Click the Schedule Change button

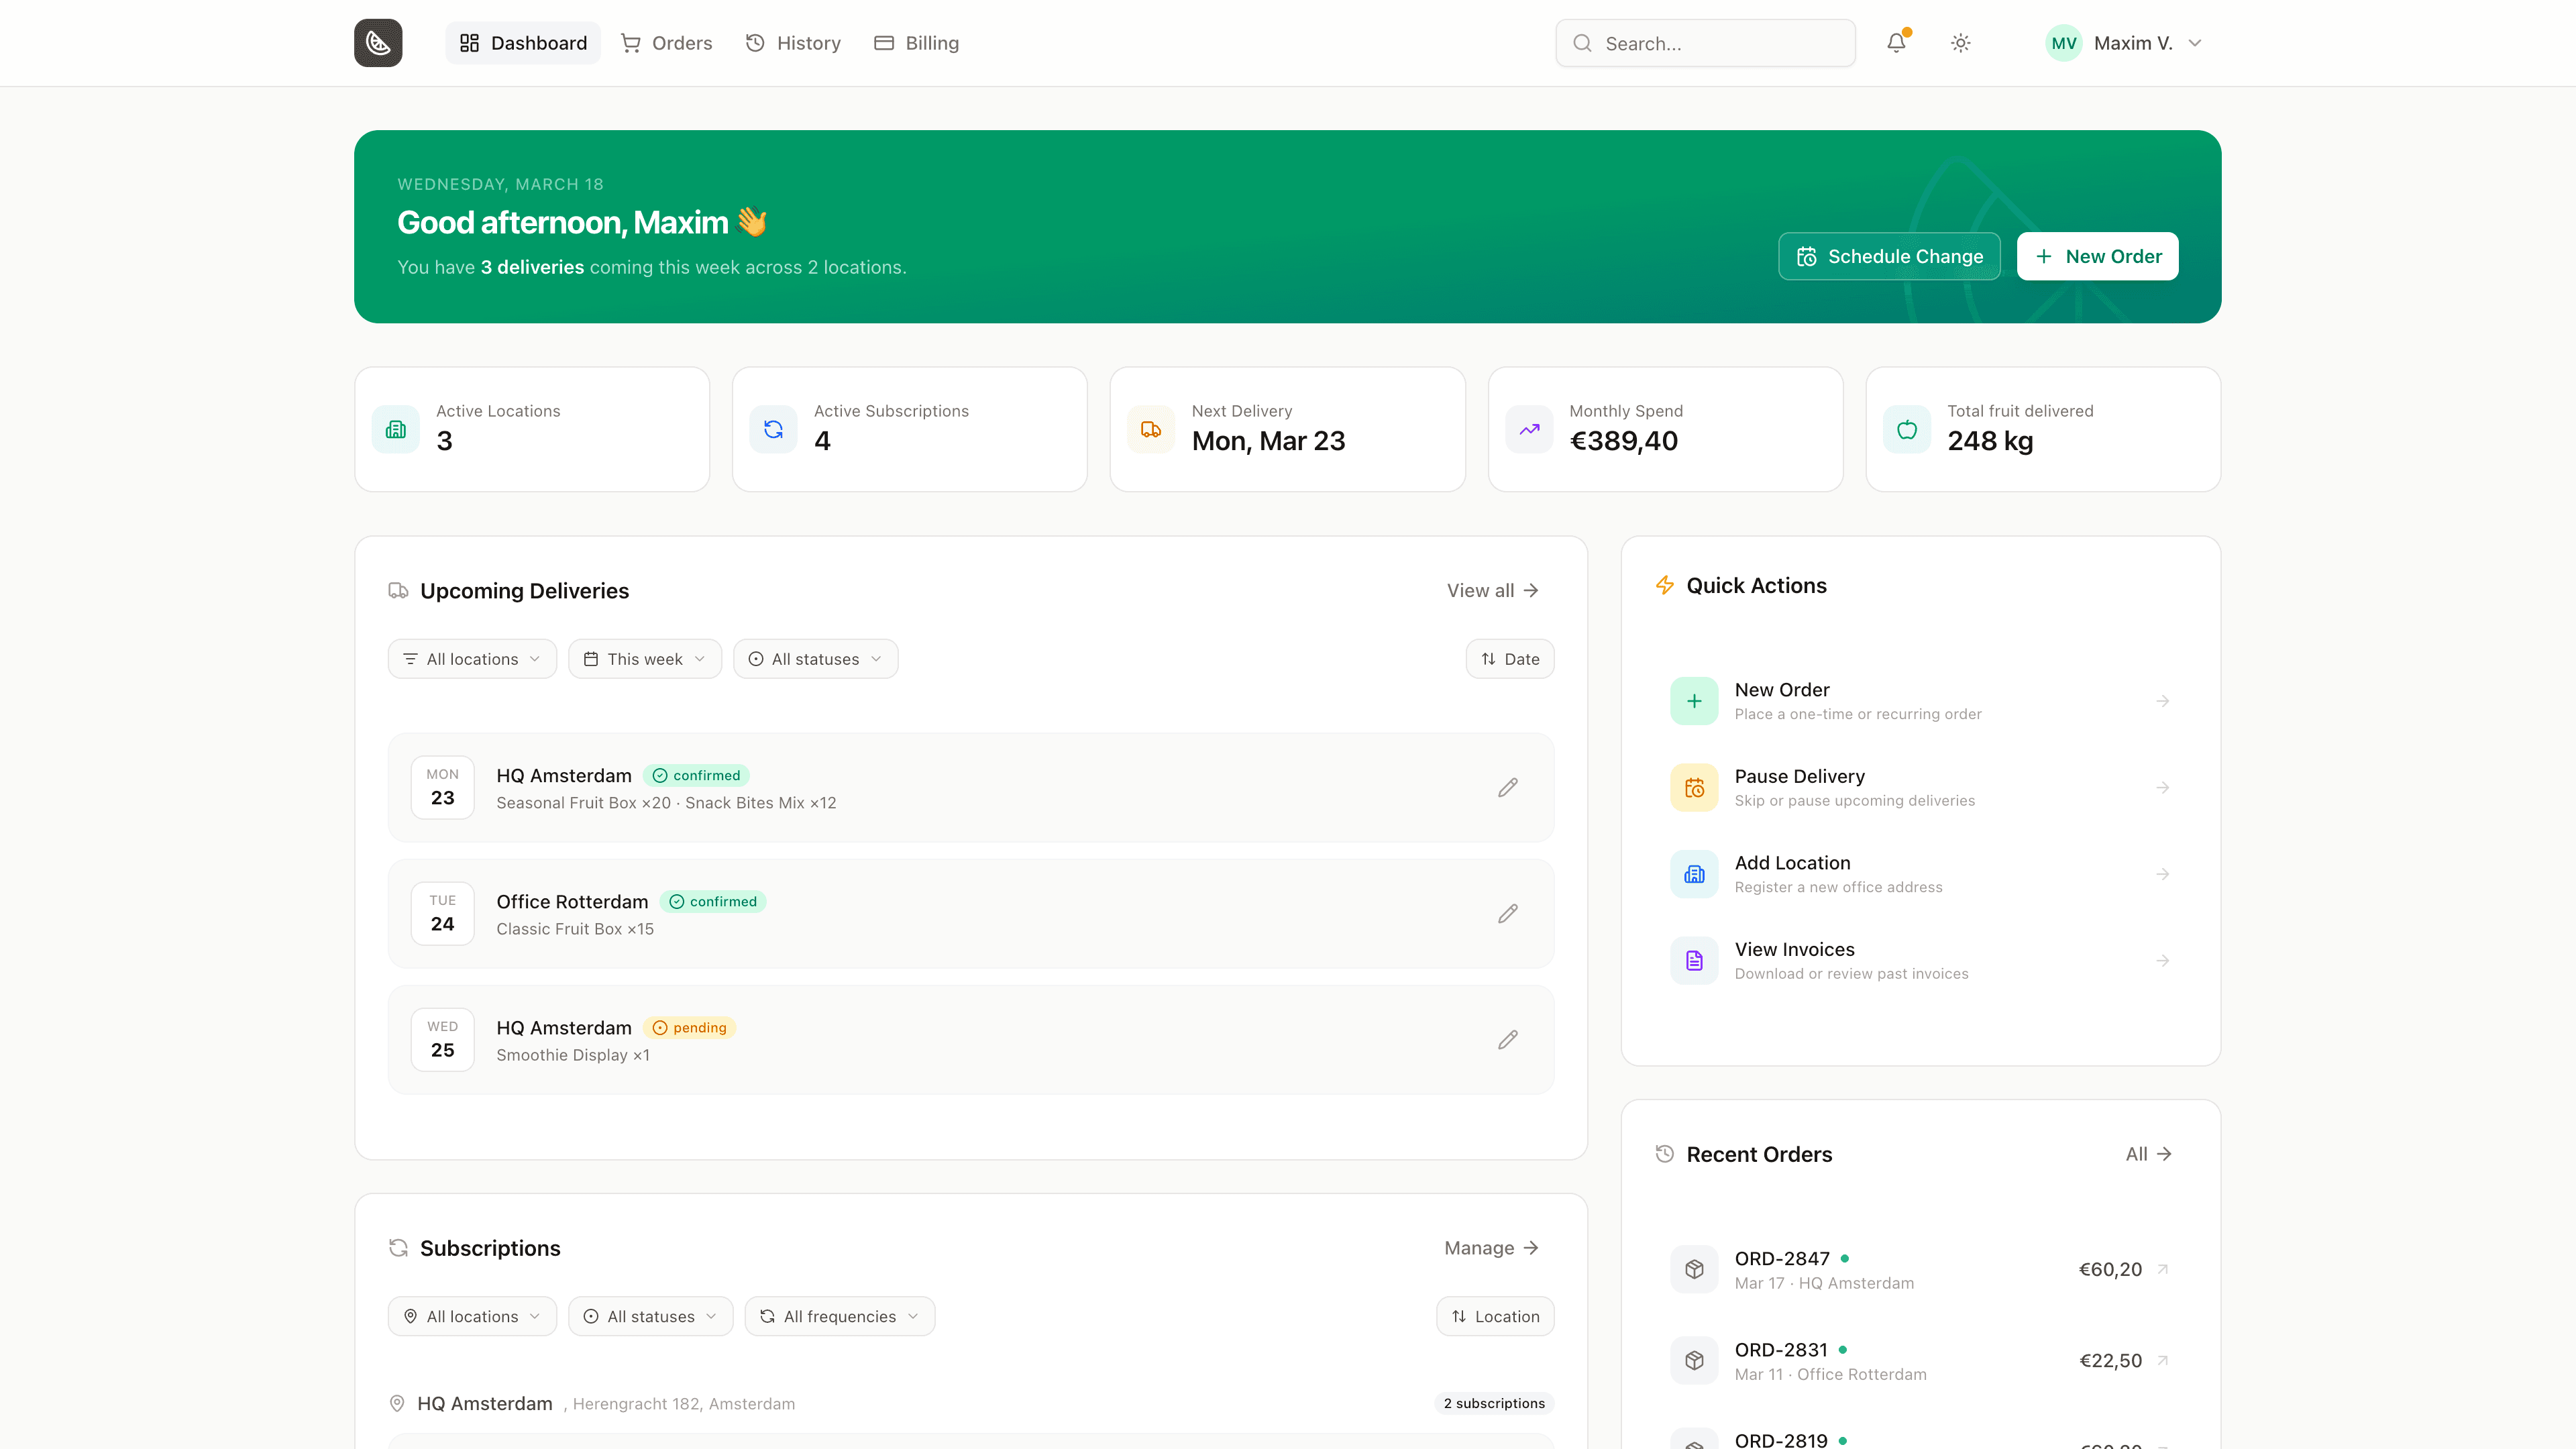pos(1889,256)
